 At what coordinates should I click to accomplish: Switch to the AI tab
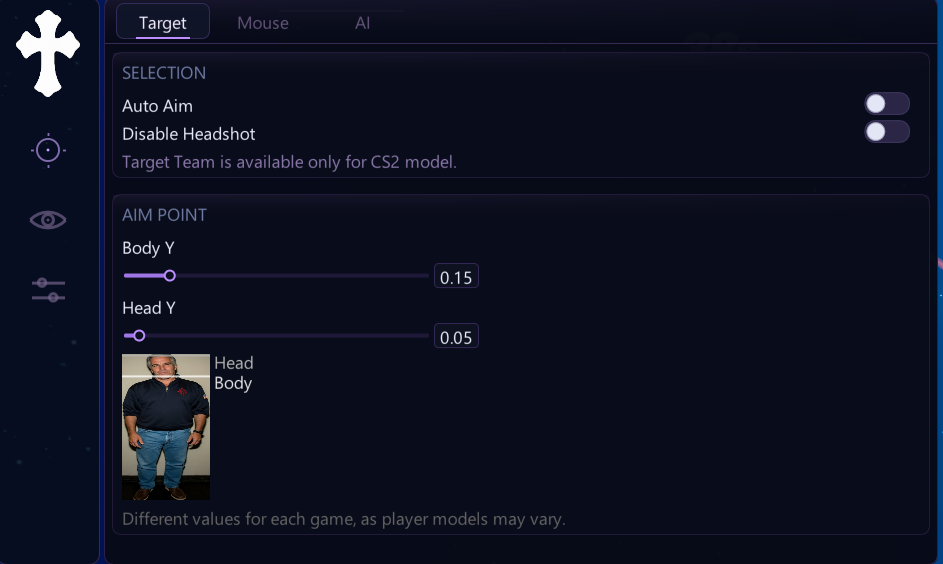[362, 23]
